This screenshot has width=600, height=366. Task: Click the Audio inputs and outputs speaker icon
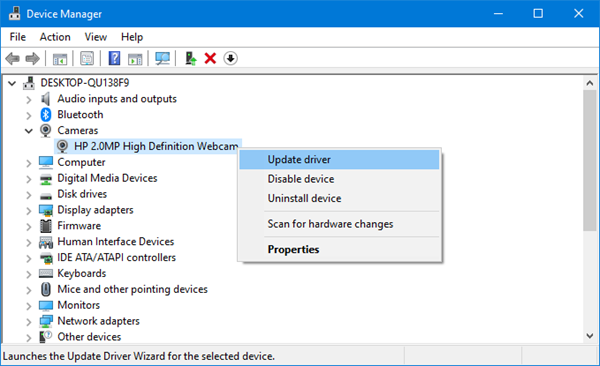click(x=46, y=99)
